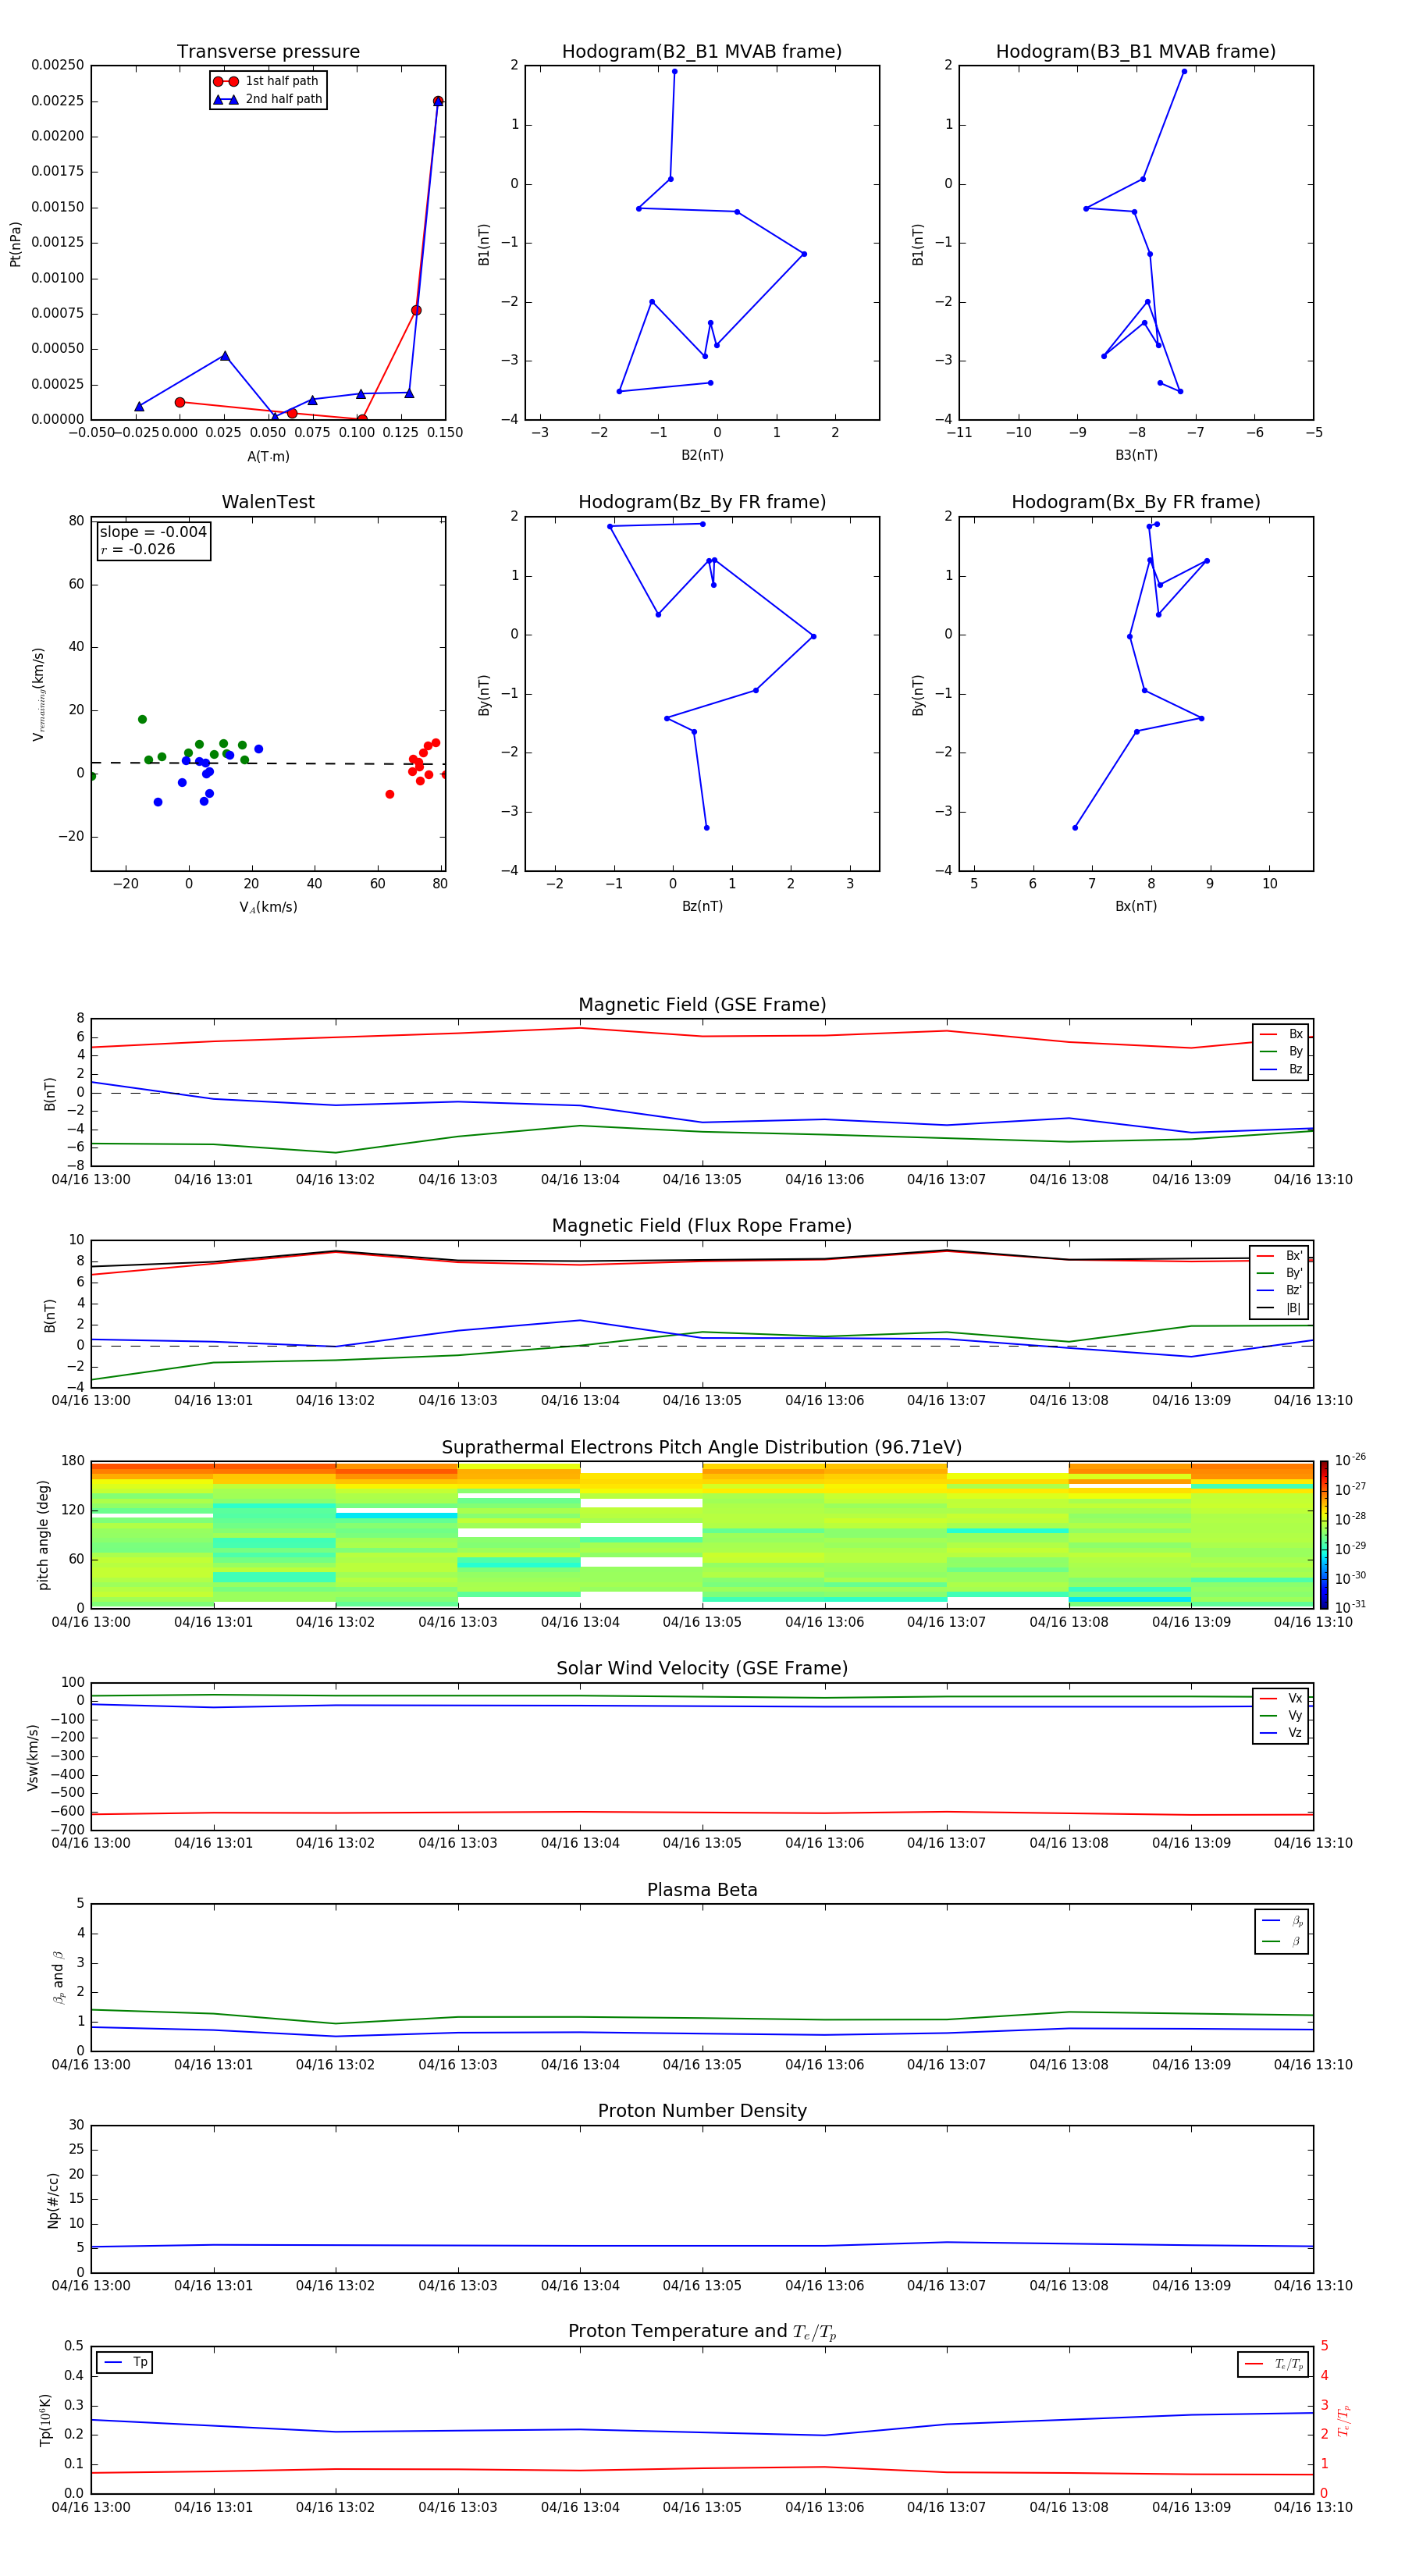This screenshot has height=2576, width=1405.
Task: Click the top-right red point in Transverse pressure
Action: [x=438, y=101]
